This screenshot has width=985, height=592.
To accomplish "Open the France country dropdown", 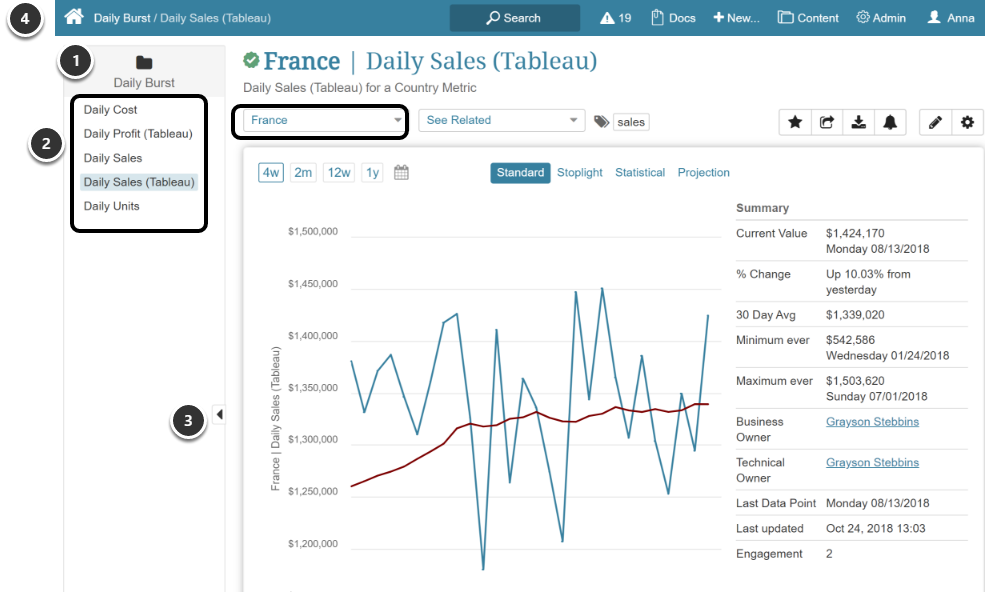I will point(320,121).
